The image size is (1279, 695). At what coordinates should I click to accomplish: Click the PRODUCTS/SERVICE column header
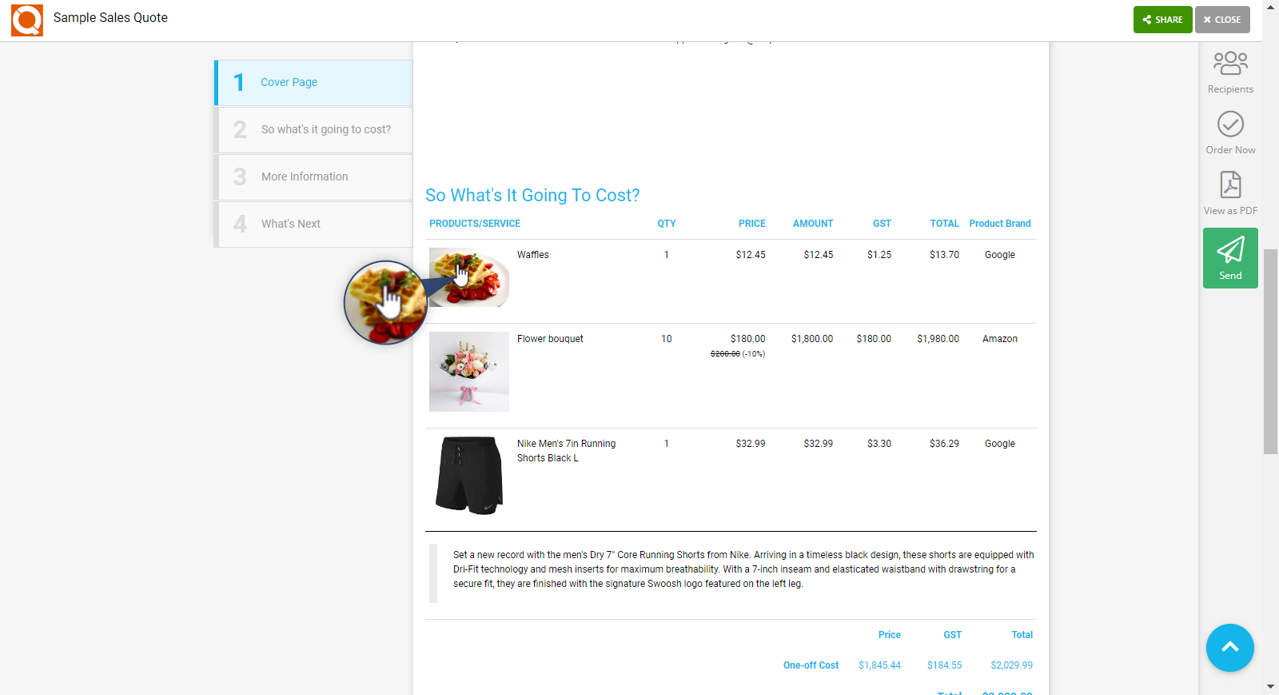(474, 223)
